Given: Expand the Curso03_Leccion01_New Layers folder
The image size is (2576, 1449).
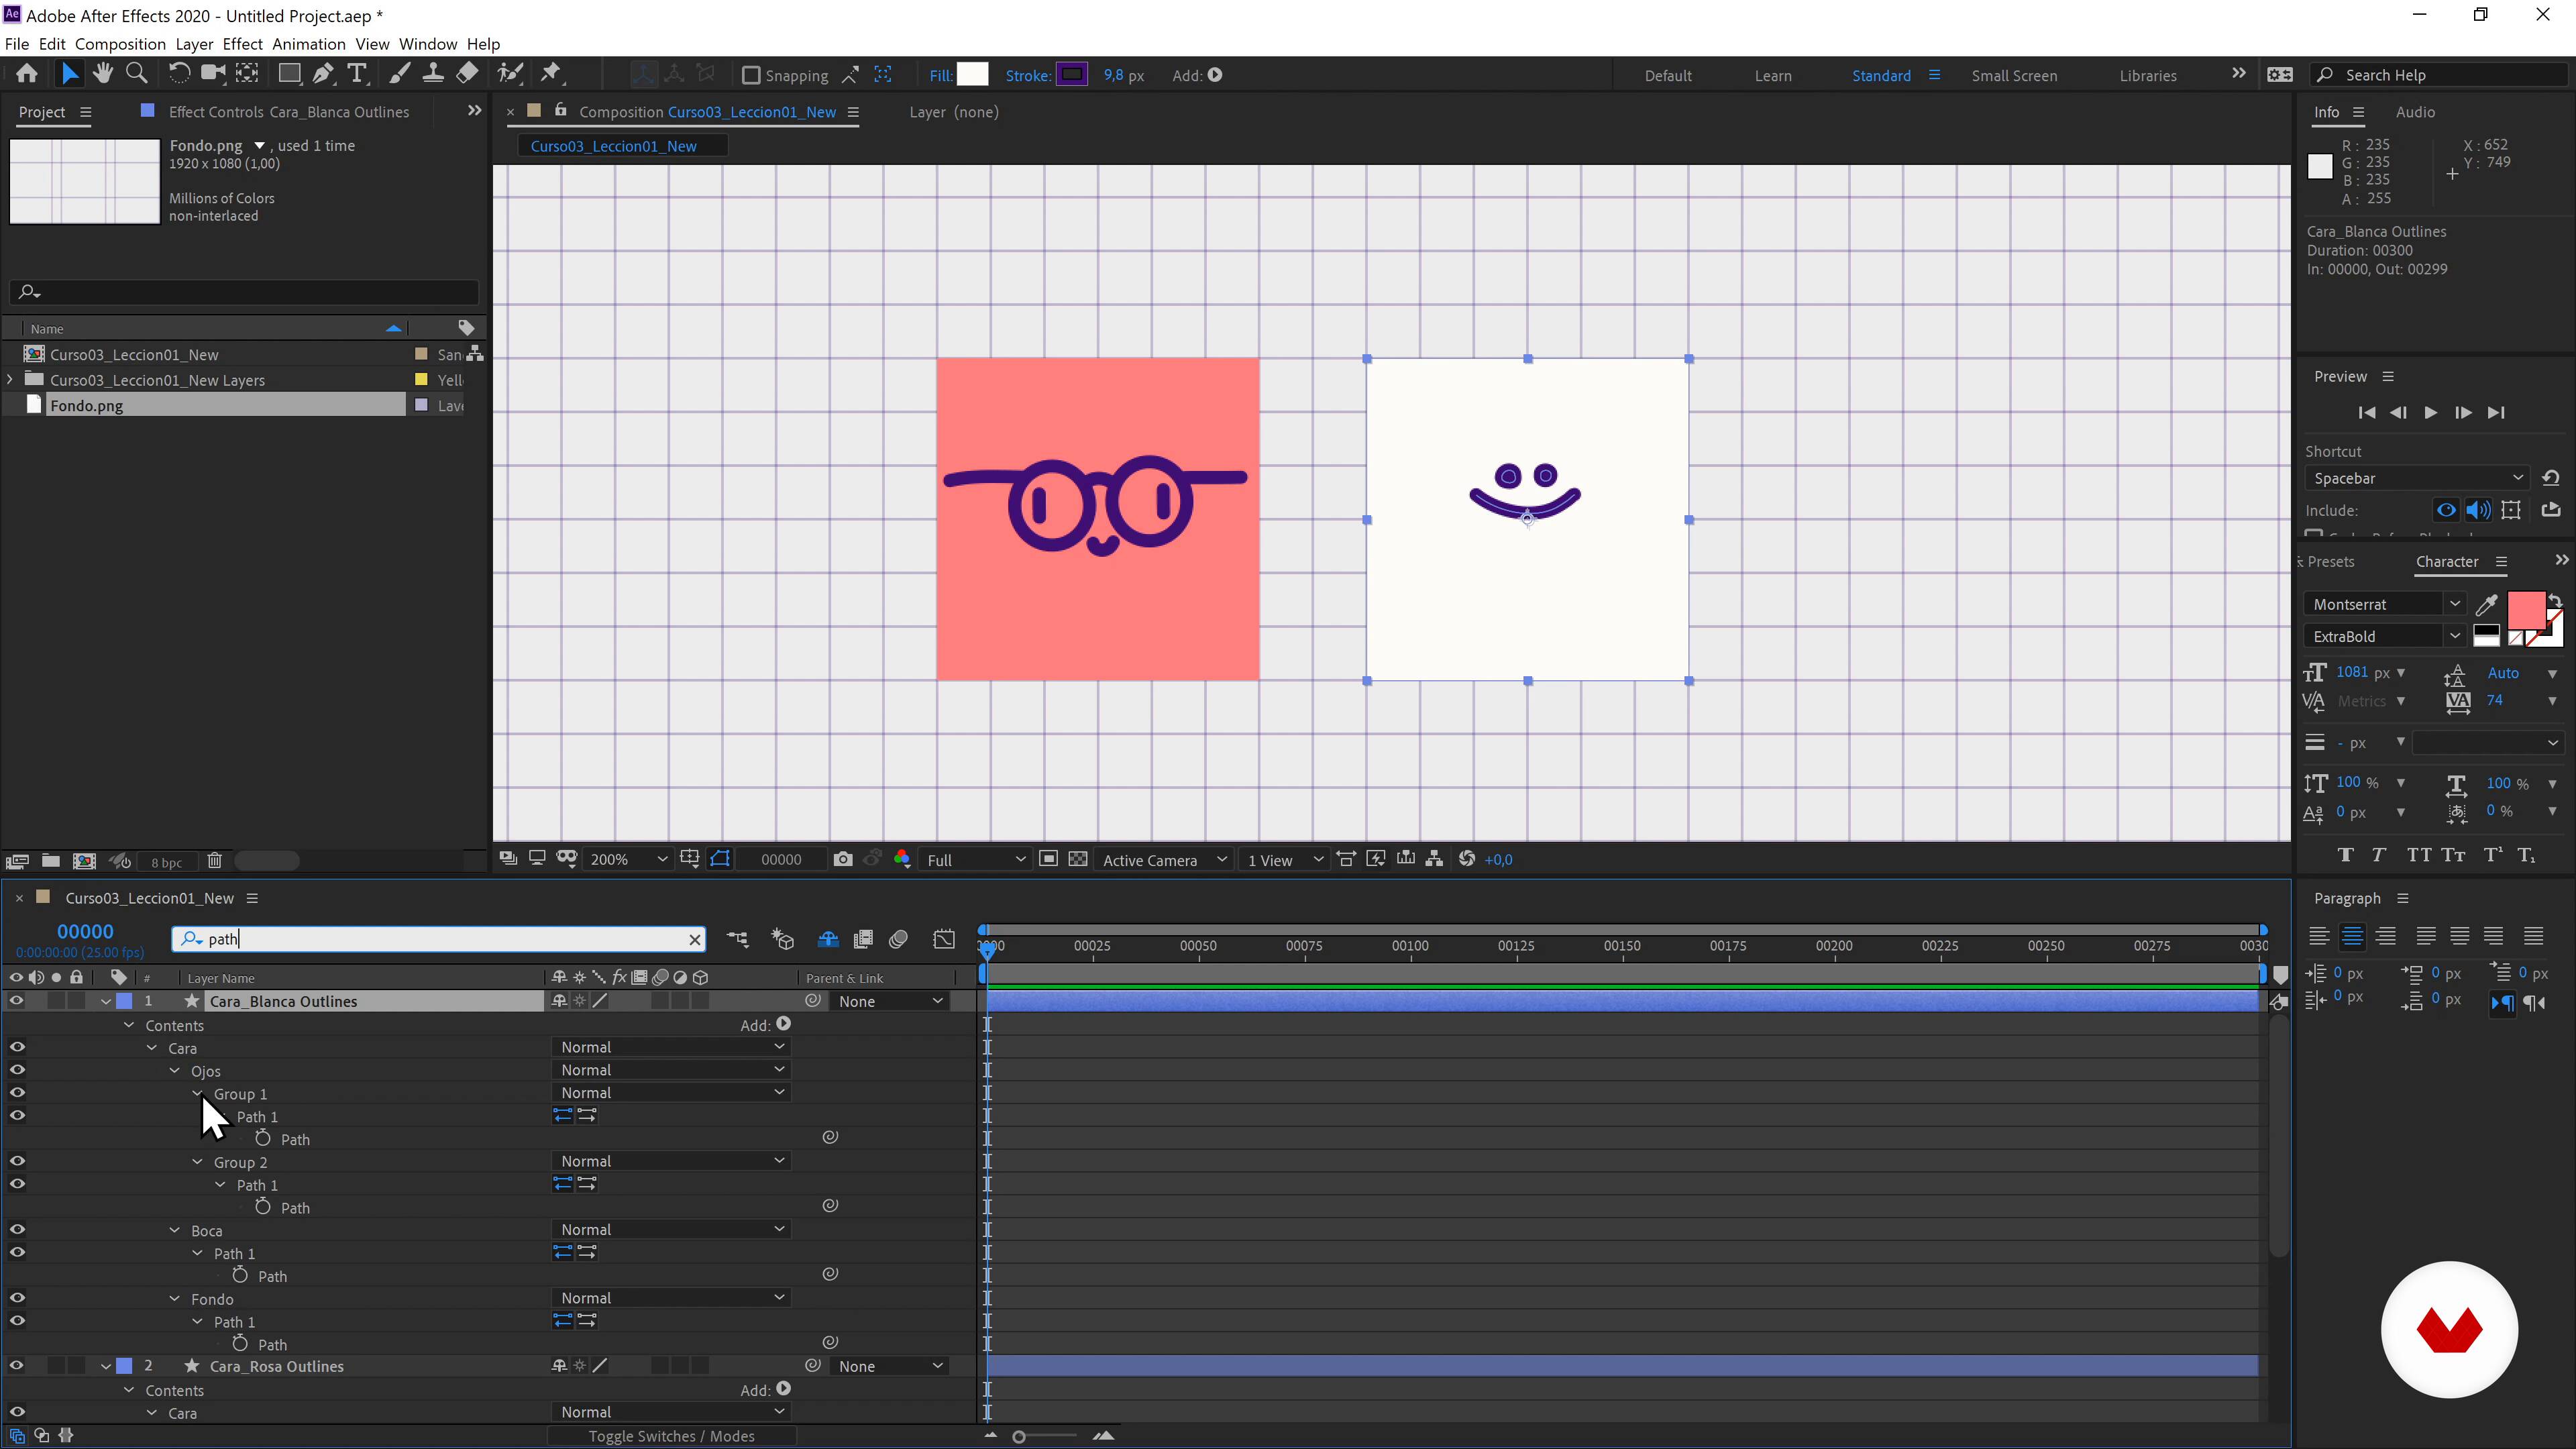Looking at the screenshot, I should click(x=10, y=380).
